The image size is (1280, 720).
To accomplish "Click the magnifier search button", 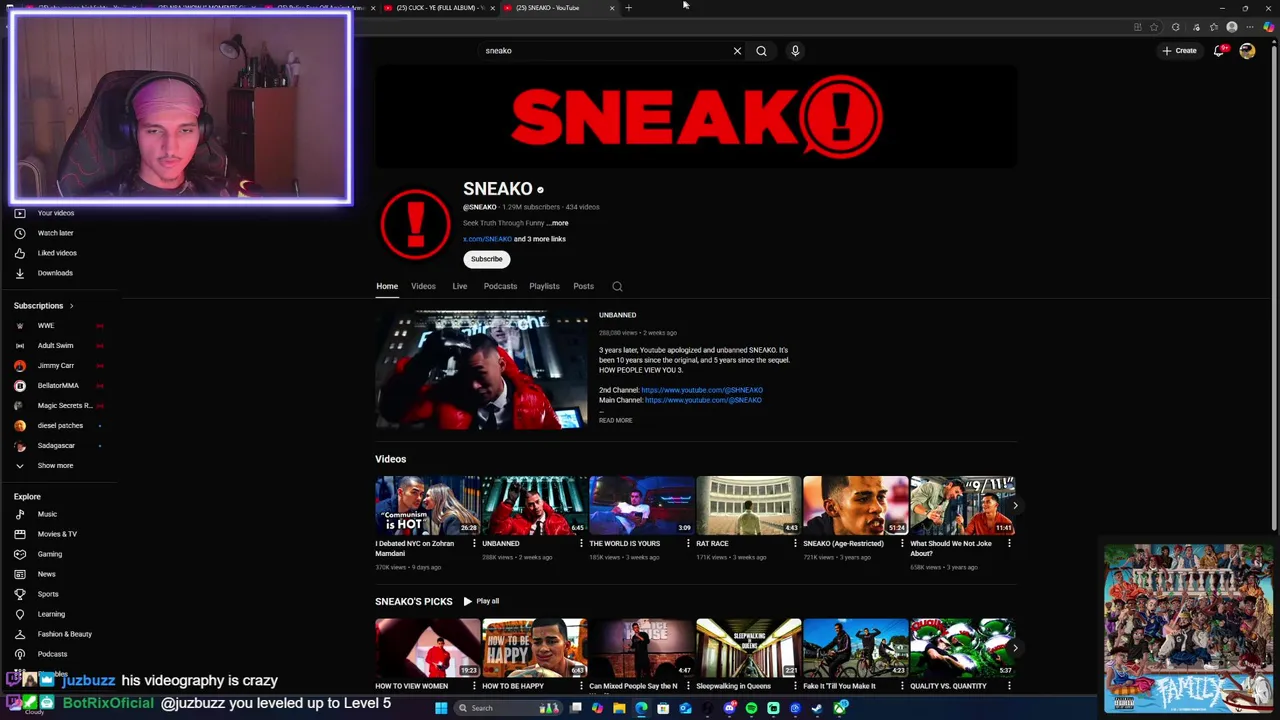I will 761,51.
